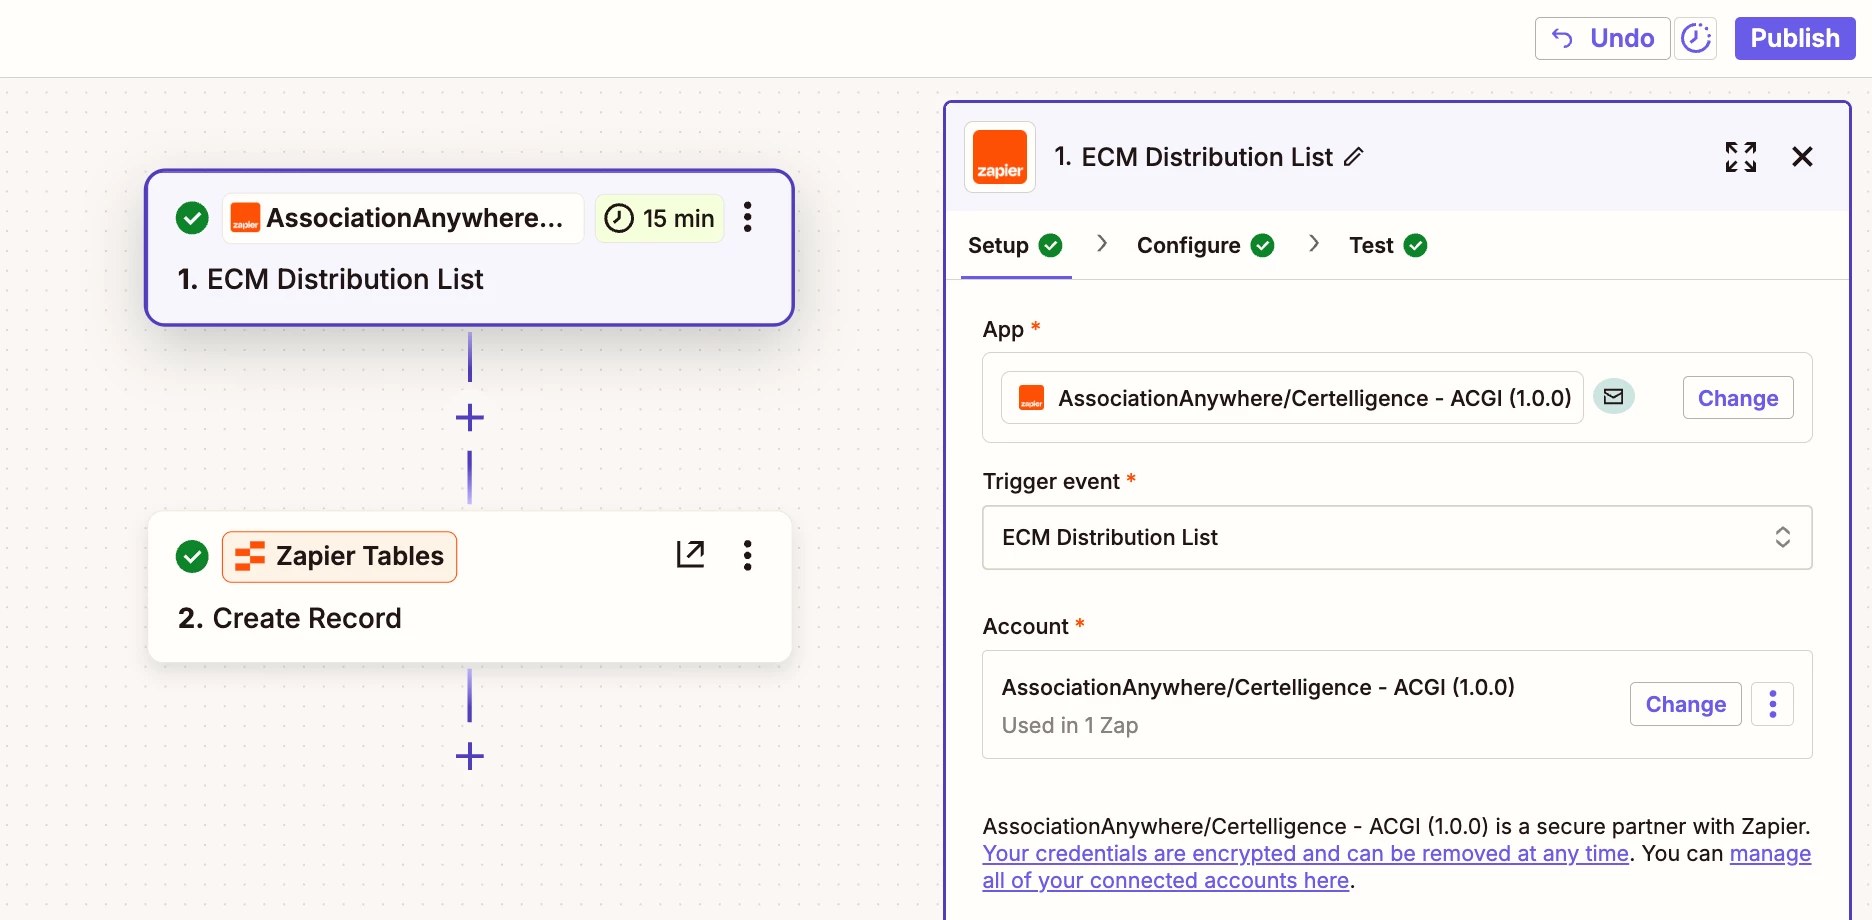
Task: Open Zapier Tables in new window icon
Action: (690, 554)
